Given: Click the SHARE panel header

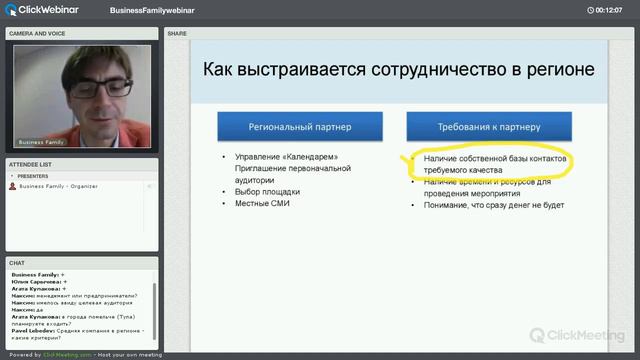Looking at the screenshot, I should point(399,33).
